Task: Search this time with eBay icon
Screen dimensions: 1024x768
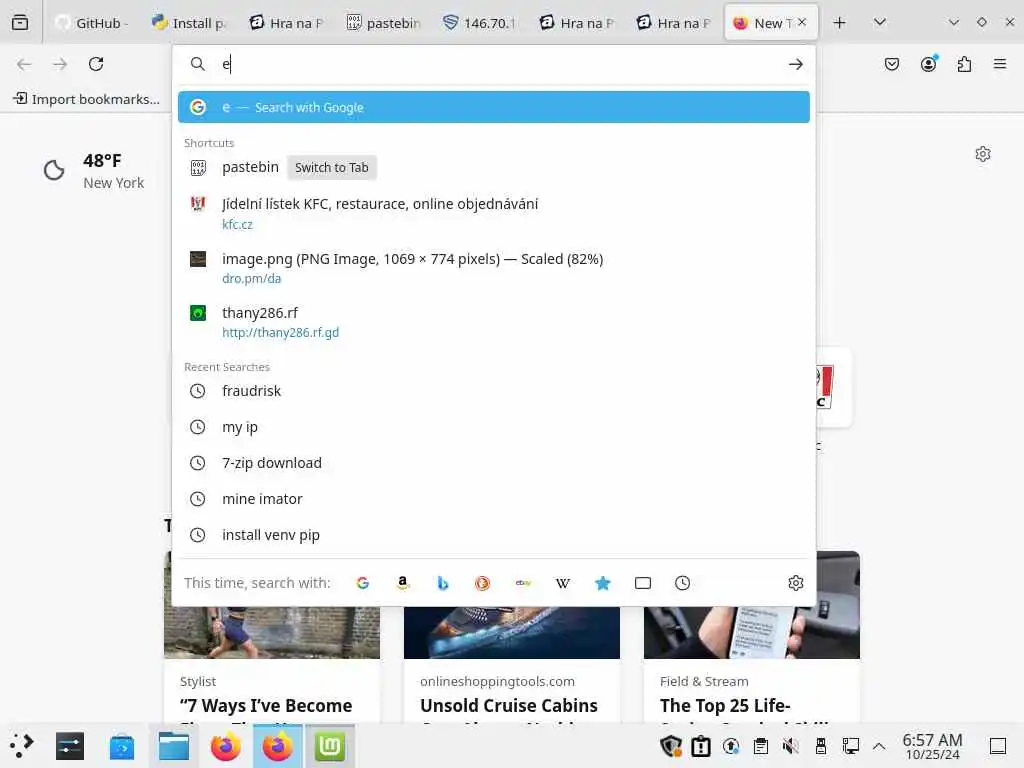Action: pos(523,583)
